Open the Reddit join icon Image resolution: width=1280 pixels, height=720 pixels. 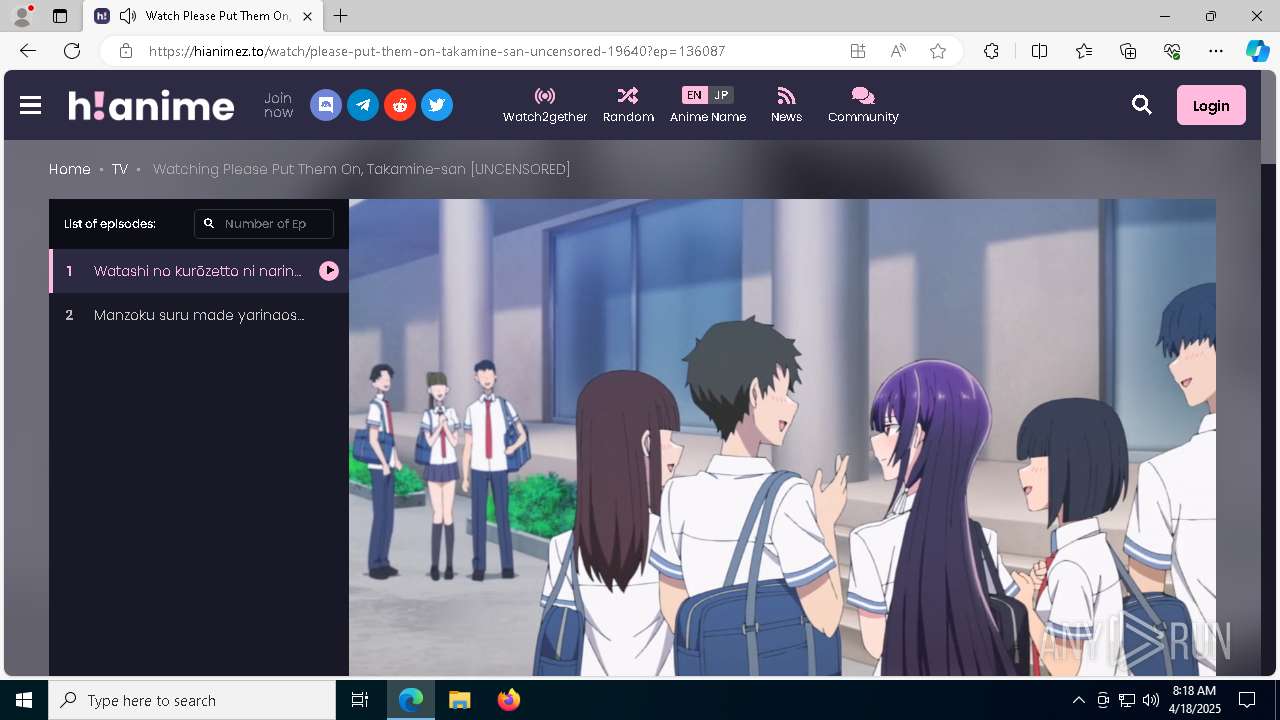pyautogui.click(x=400, y=105)
